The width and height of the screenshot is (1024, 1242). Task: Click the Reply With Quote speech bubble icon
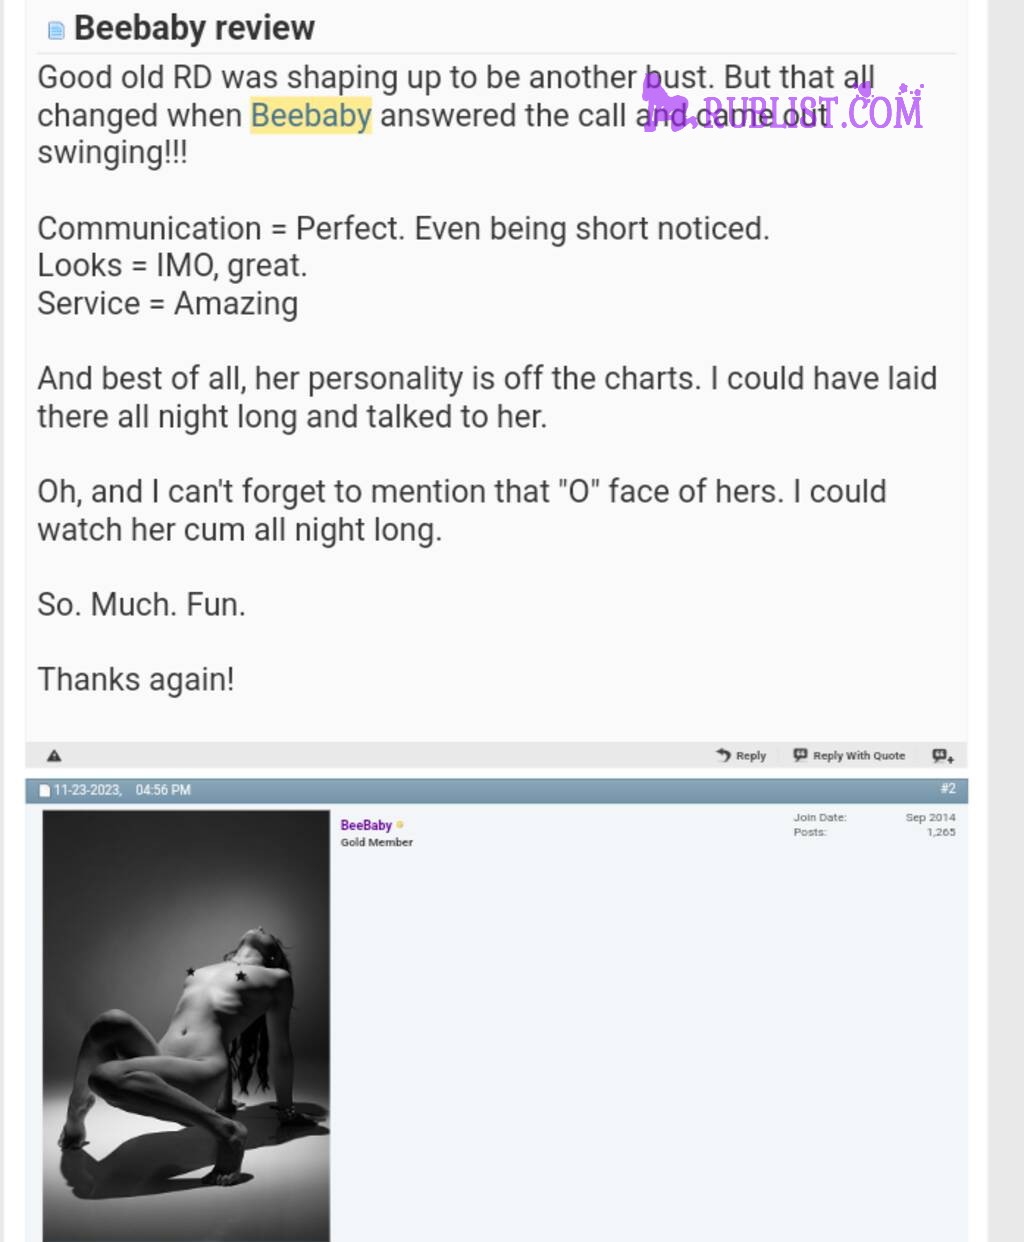(800, 755)
